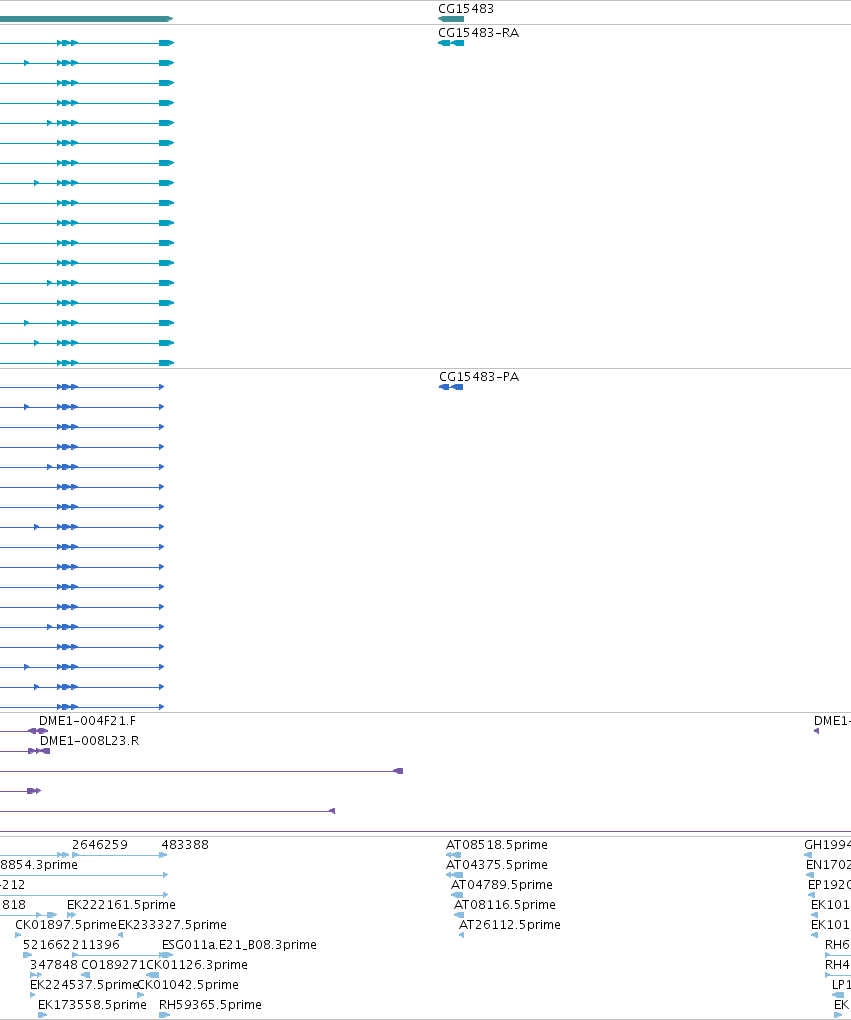Viewport: 851px width, 1020px height.
Task: Click the purple glyph under DME1-004F21.F
Action: click(38, 731)
